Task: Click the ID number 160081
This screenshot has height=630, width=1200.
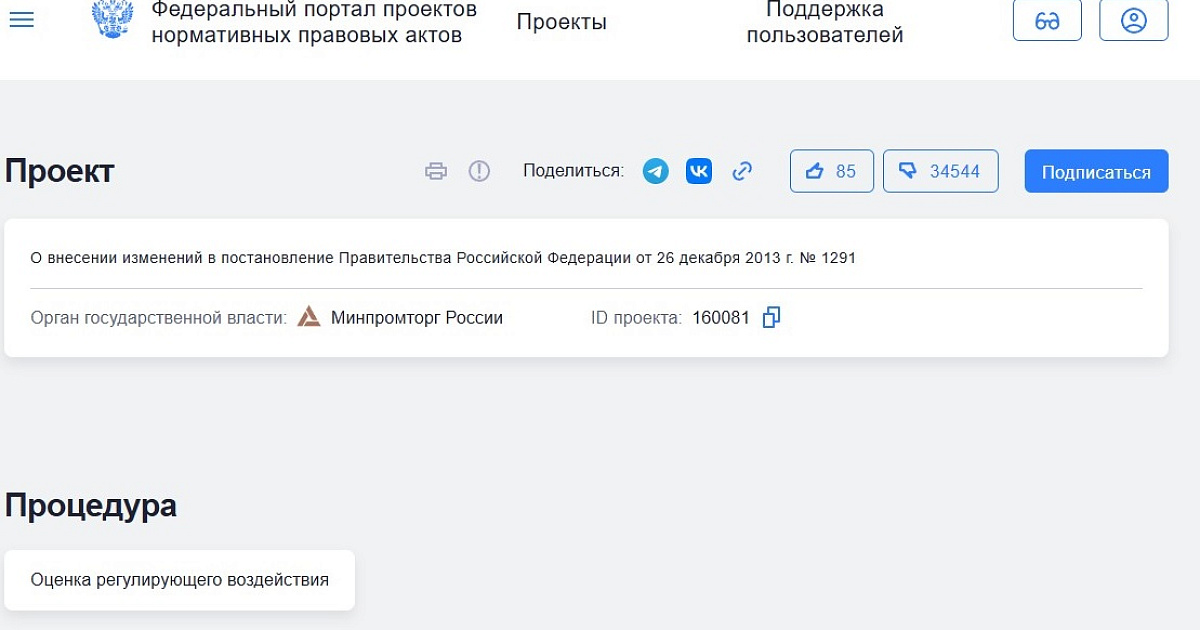Action: click(721, 318)
